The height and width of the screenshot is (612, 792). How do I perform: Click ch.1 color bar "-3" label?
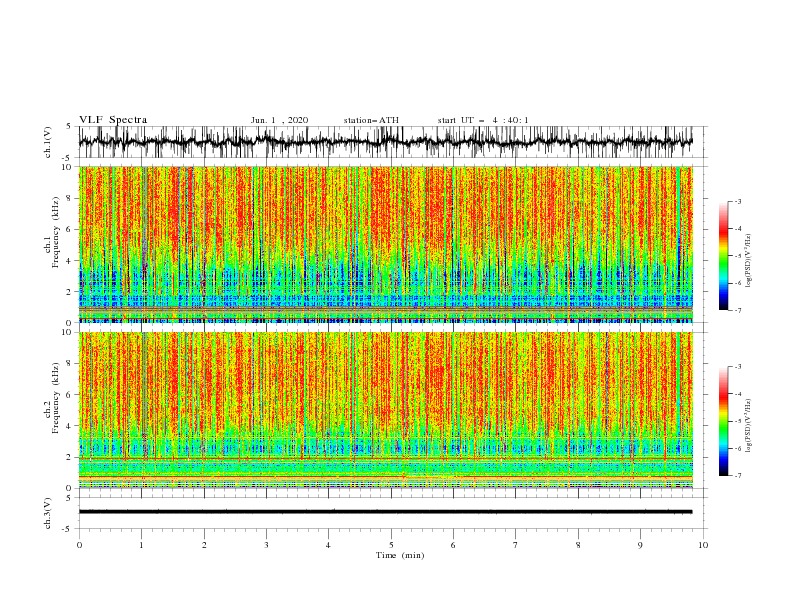(x=738, y=201)
